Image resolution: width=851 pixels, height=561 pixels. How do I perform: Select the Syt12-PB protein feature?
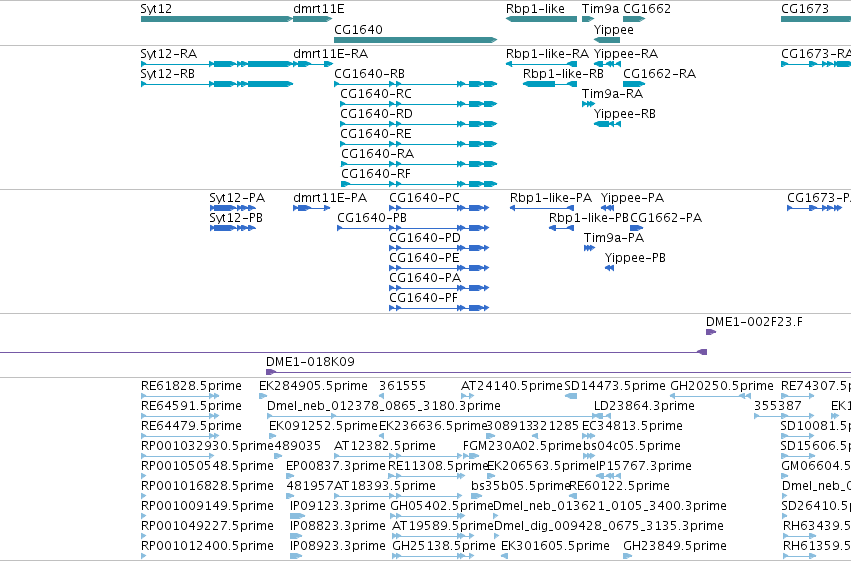pyautogui.click(x=232, y=228)
